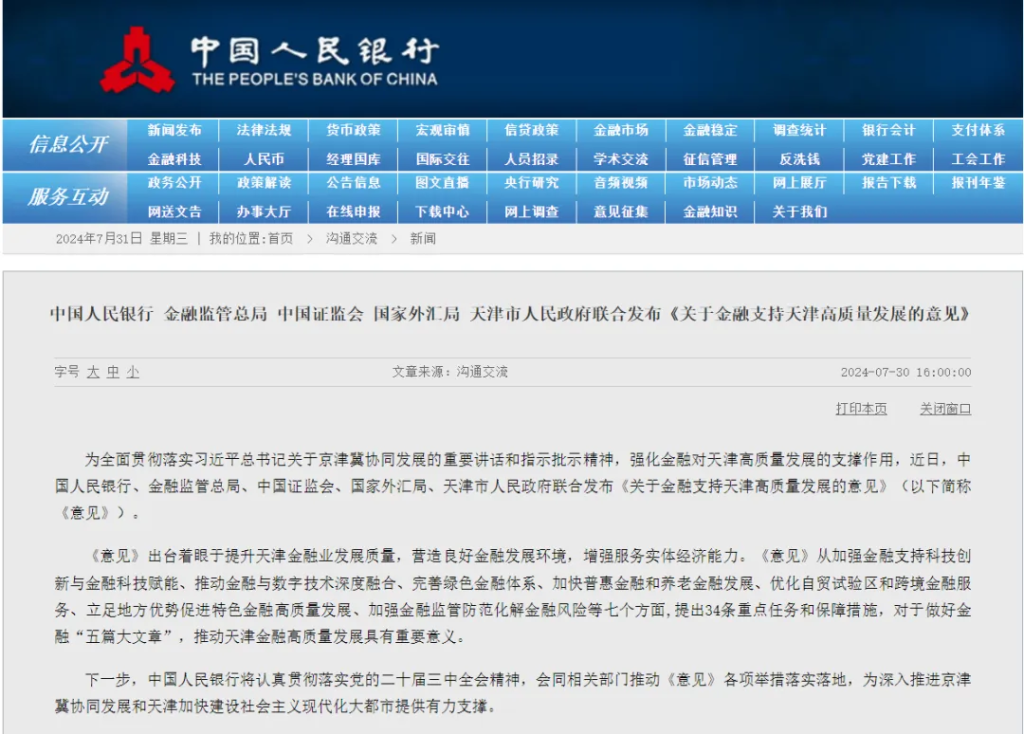Viewport: 1024px width, 734px height.
Task: Select 货币政策 in the navigation bar
Action: 353,130
